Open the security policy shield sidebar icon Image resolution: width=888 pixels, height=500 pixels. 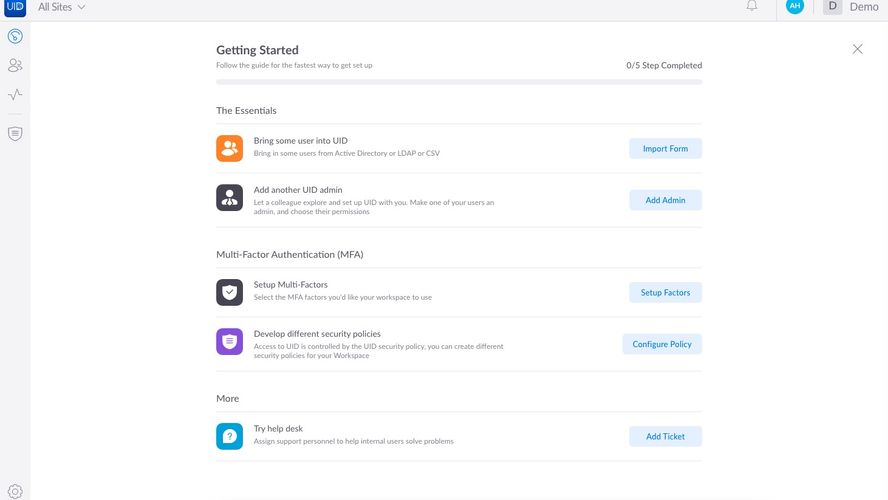15,133
